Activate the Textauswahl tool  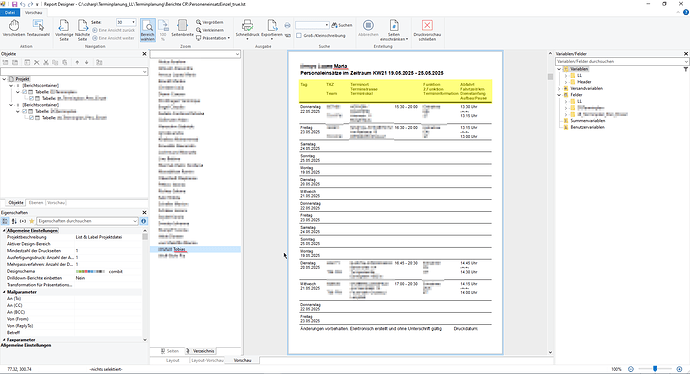pyautogui.click(x=38, y=29)
